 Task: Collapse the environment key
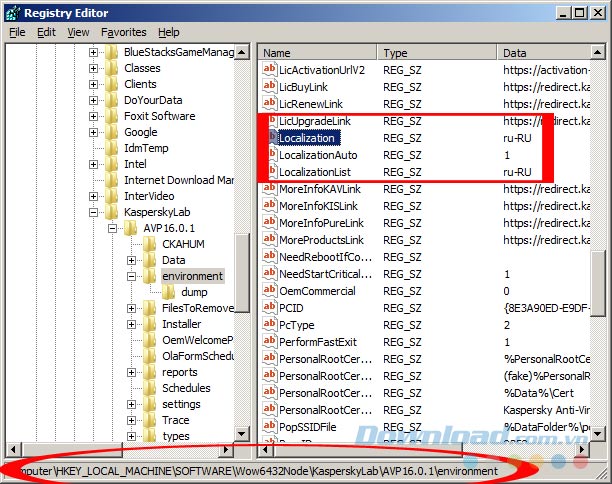coord(132,276)
